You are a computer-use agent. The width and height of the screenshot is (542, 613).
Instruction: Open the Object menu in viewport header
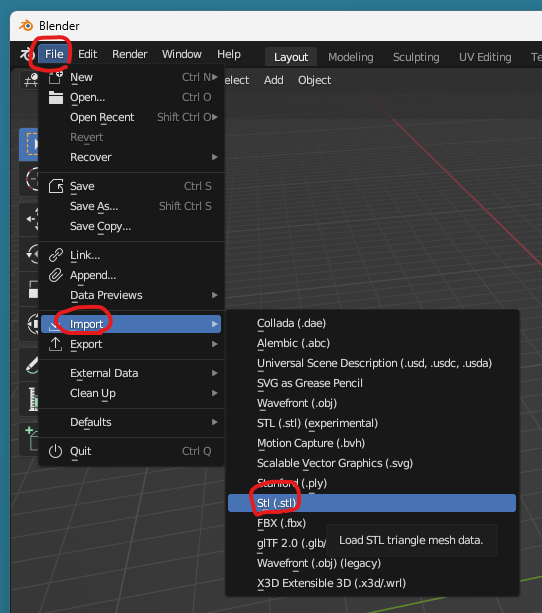point(314,80)
